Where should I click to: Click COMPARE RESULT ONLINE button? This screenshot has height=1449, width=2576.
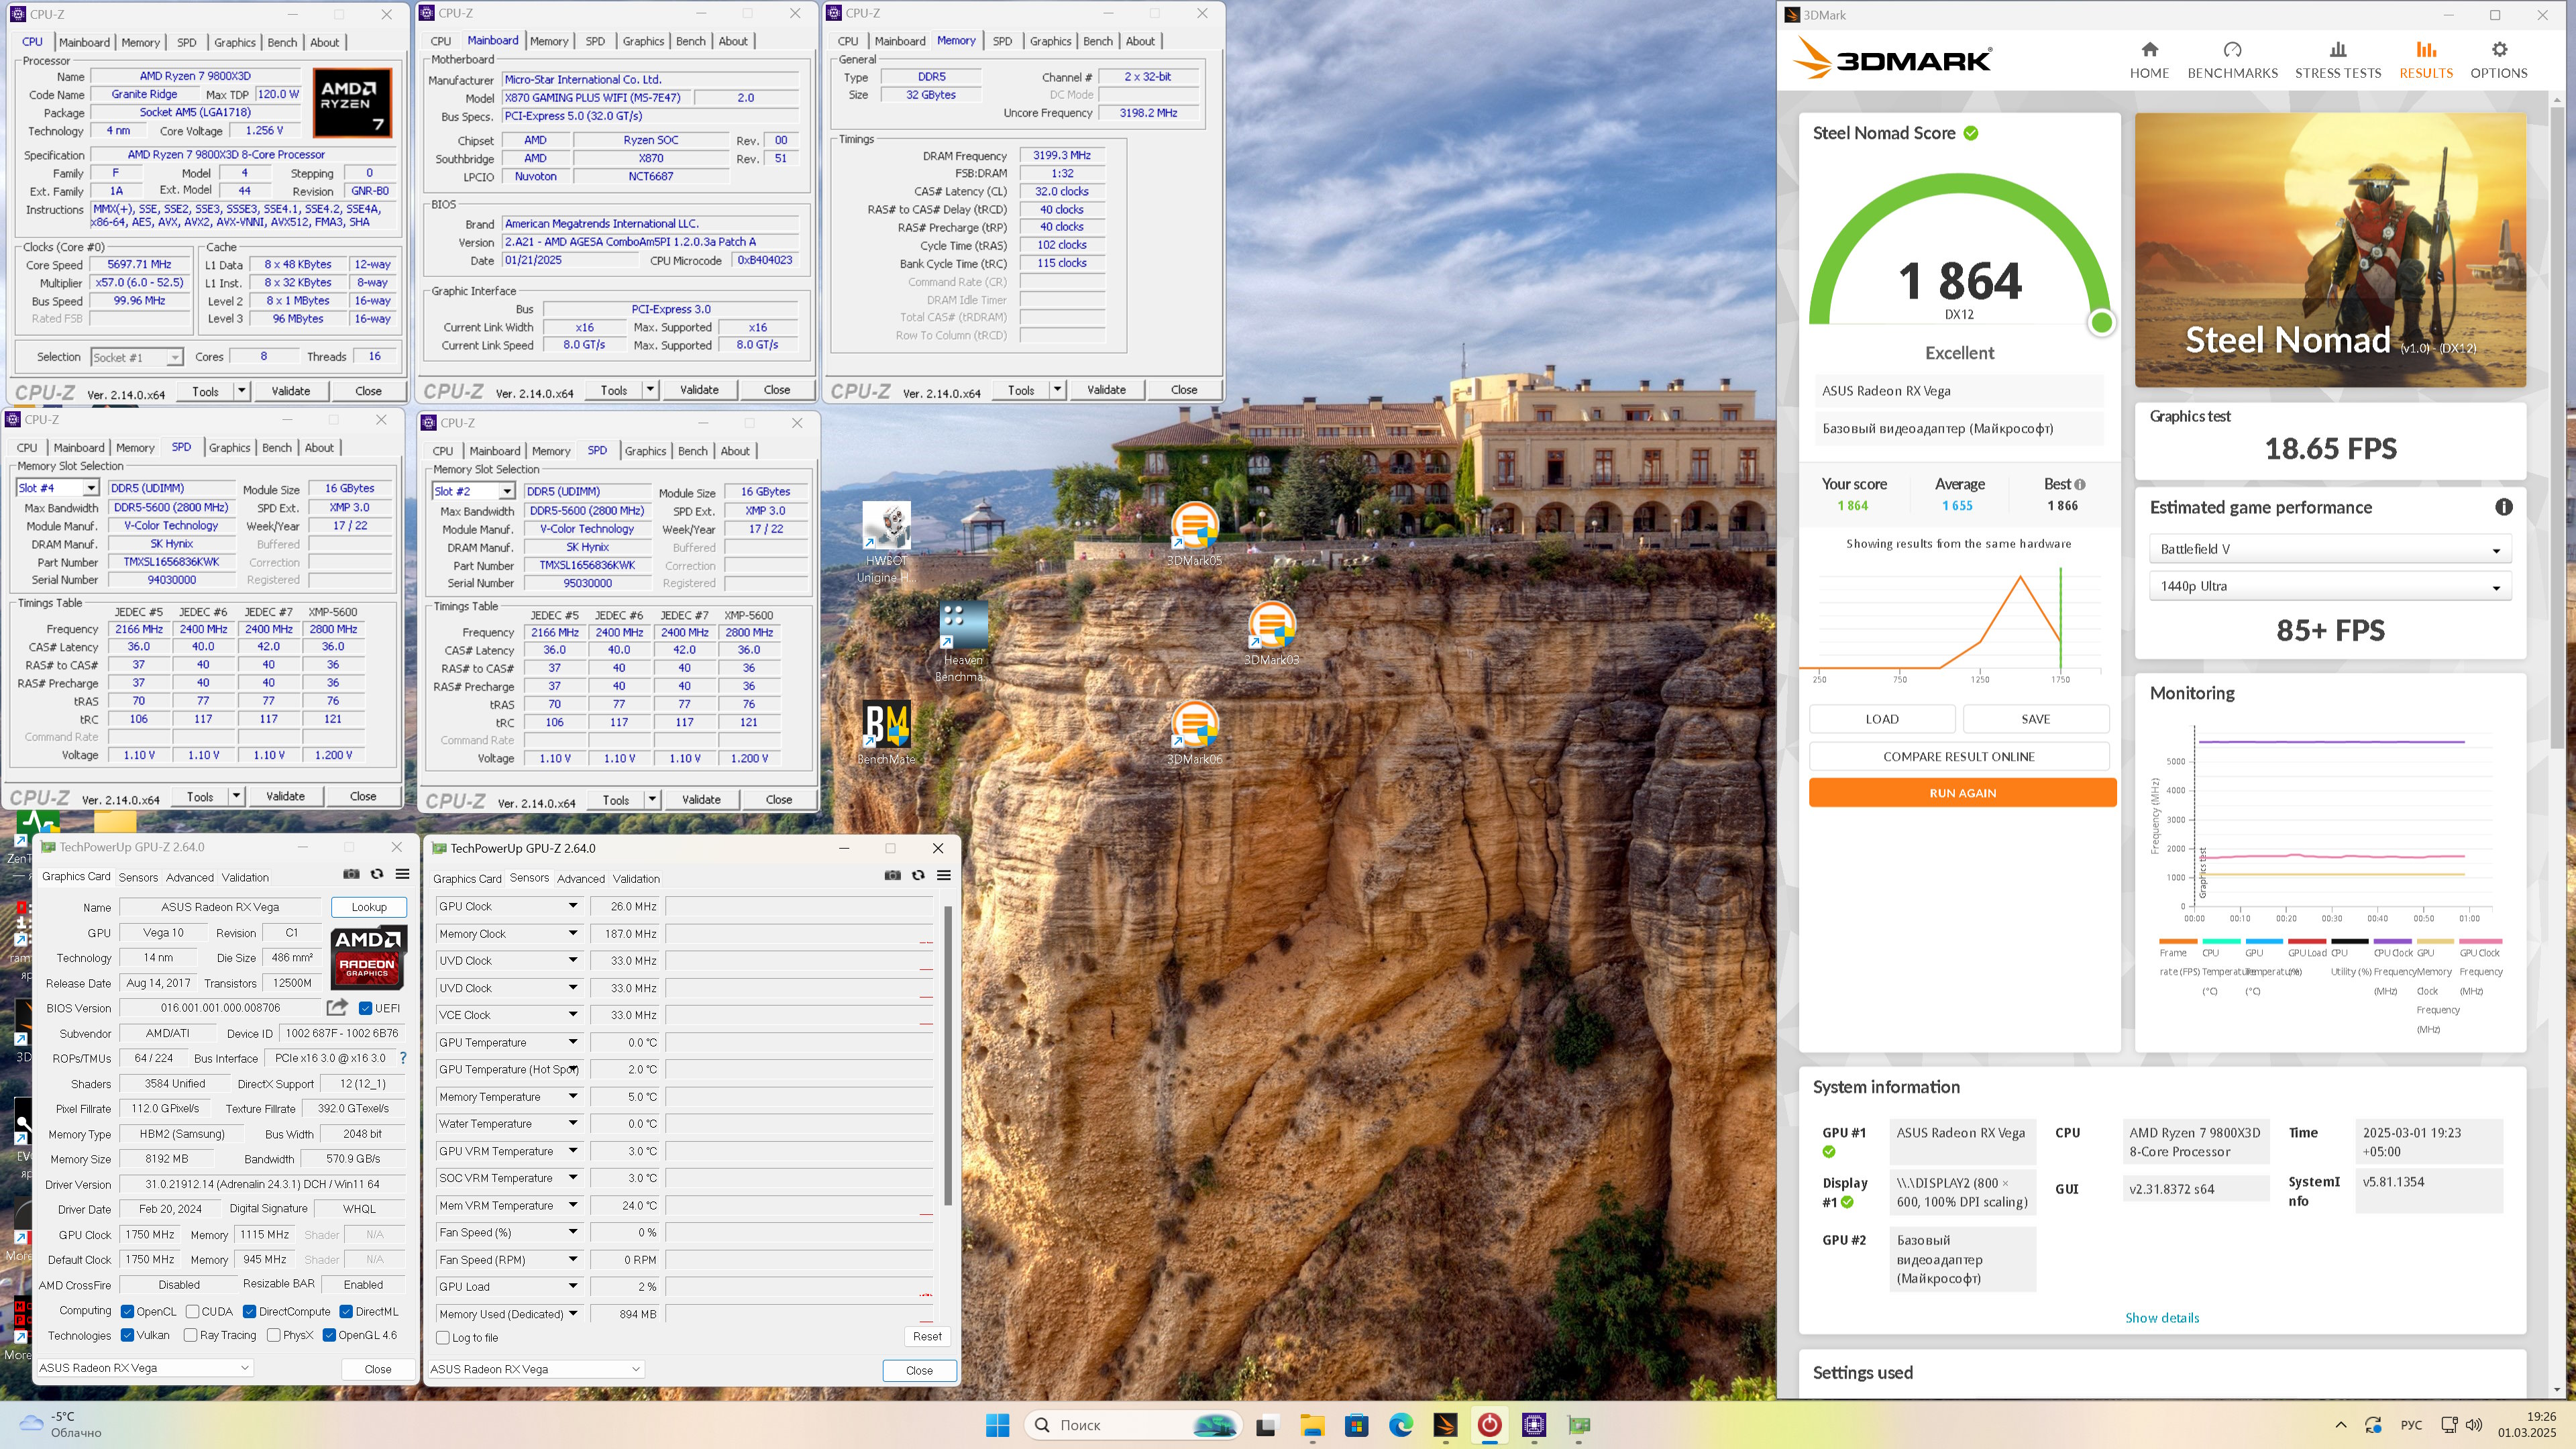pyautogui.click(x=1958, y=756)
